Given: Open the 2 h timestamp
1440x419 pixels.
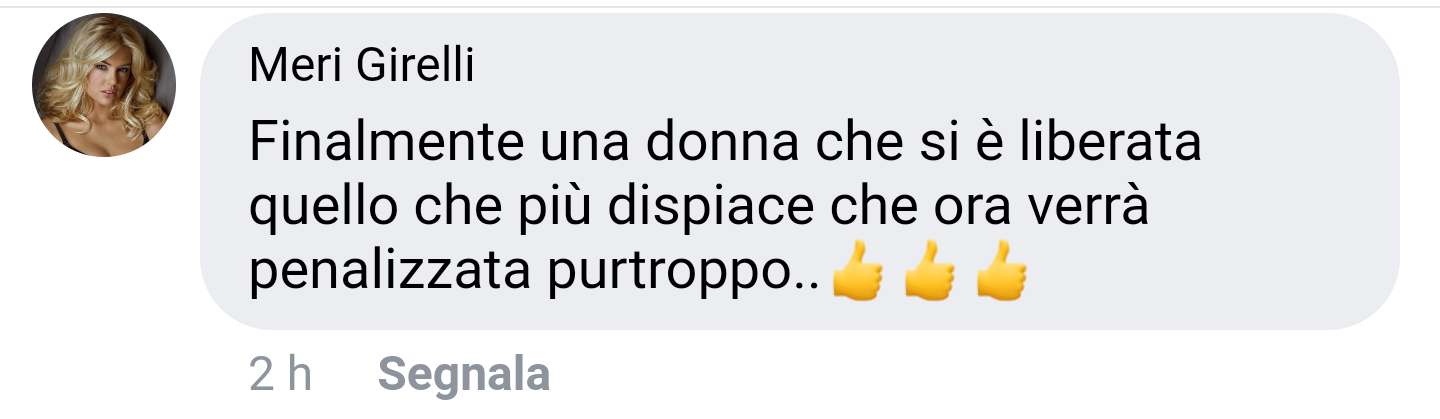Looking at the screenshot, I should click(x=280, y=374).
